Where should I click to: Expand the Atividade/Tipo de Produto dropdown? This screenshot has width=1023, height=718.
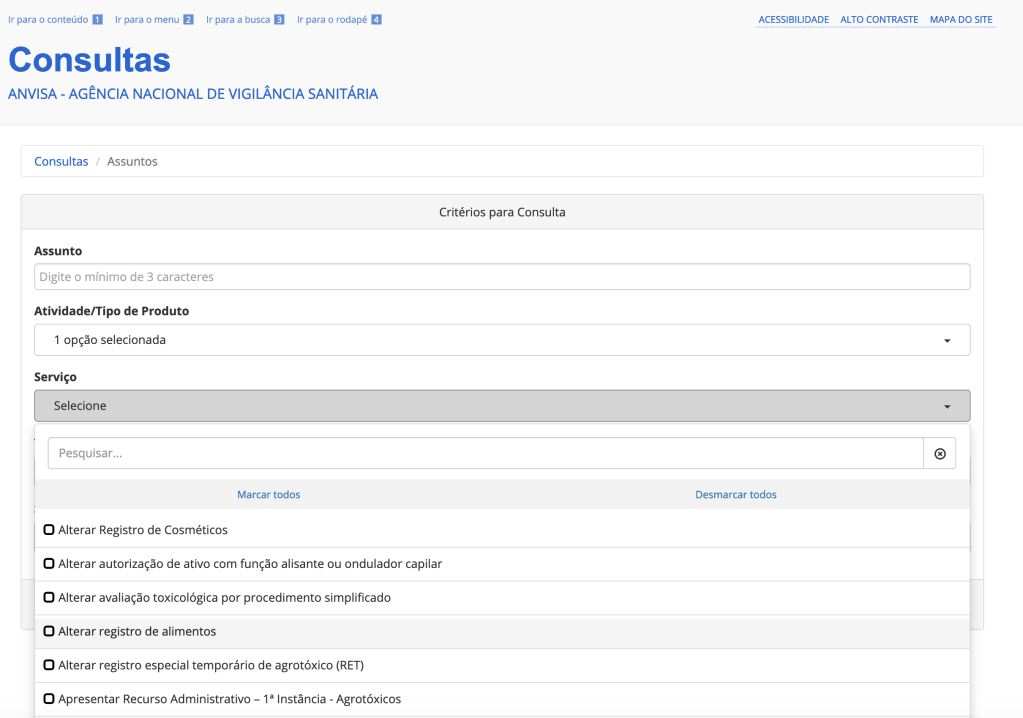click(x=501, y=340)
